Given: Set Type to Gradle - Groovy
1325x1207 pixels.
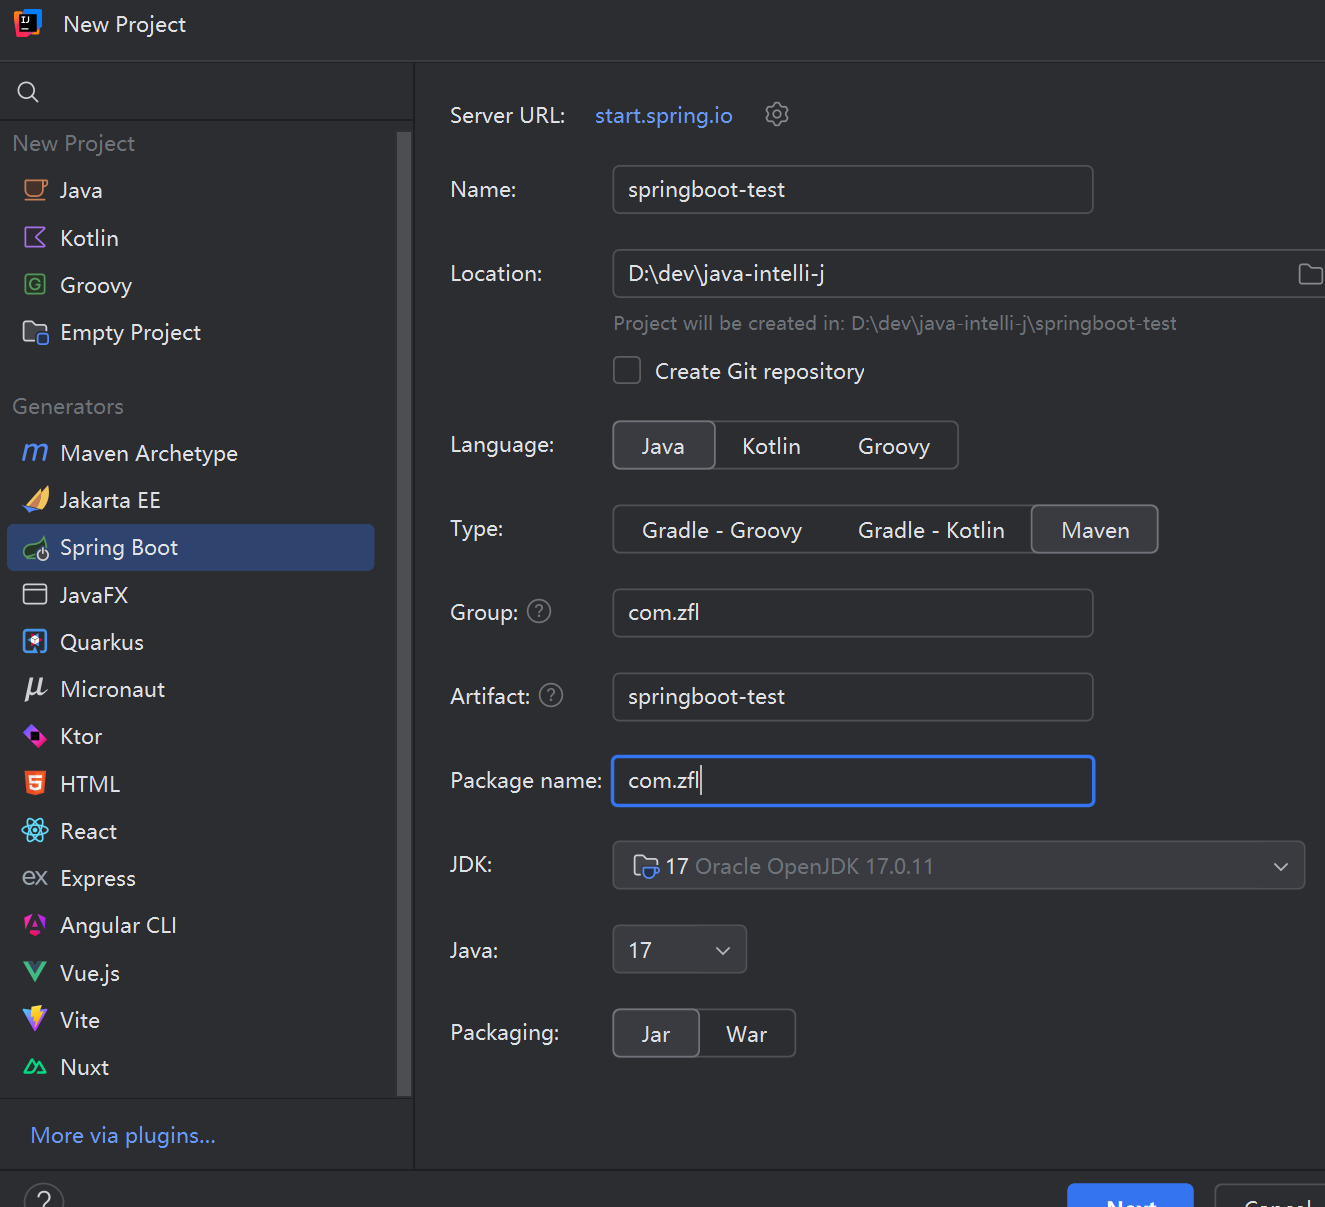Looking at the screenshot, I should 722,530.
